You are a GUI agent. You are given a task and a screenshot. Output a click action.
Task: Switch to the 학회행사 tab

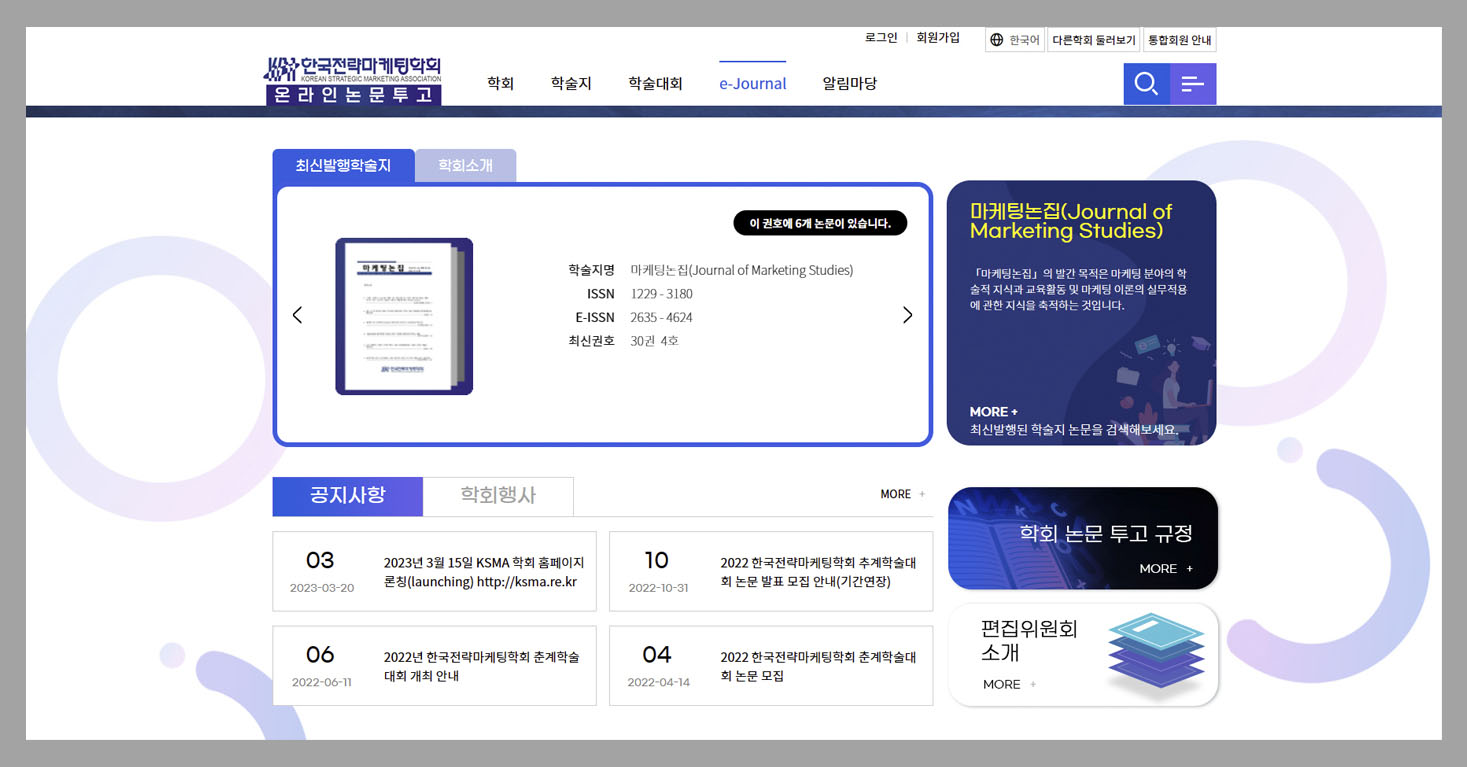(498, 496)
